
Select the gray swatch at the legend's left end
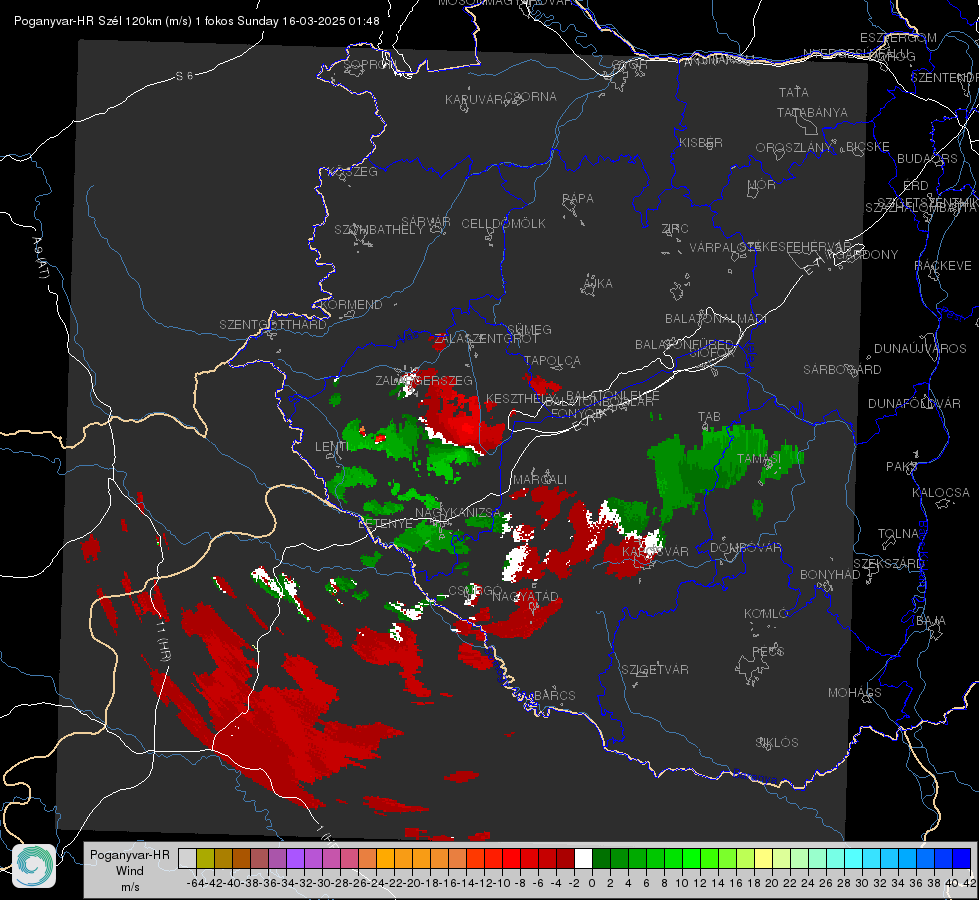(x=187, y=859)
